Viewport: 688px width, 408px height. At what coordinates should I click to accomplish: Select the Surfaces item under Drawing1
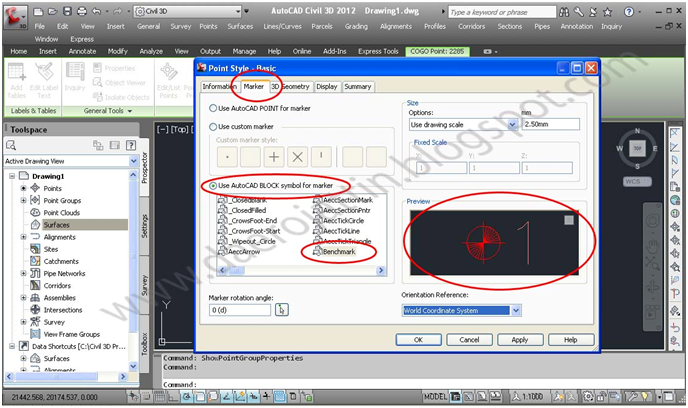tap(56, 225)
